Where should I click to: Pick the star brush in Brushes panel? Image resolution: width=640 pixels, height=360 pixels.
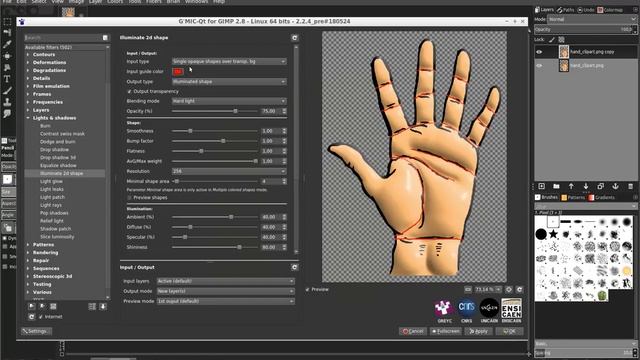(553, 234)
